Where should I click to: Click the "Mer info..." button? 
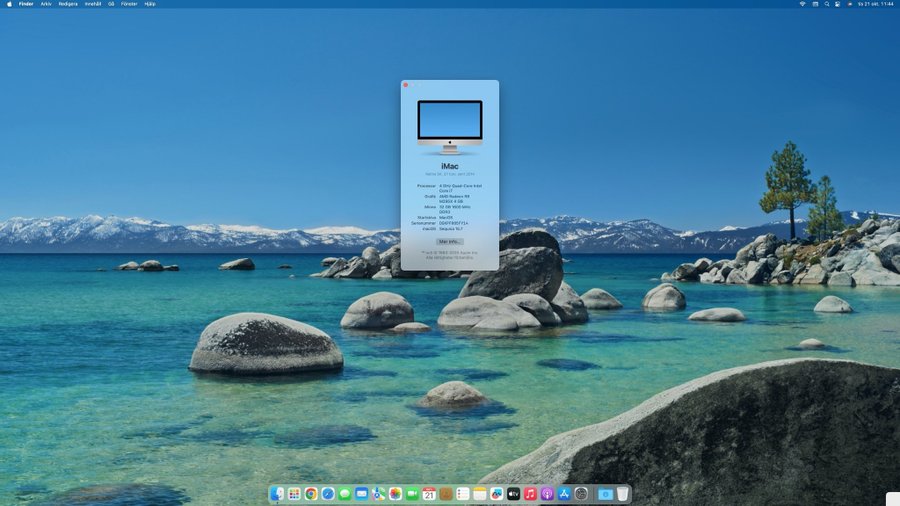coord(450,241)
